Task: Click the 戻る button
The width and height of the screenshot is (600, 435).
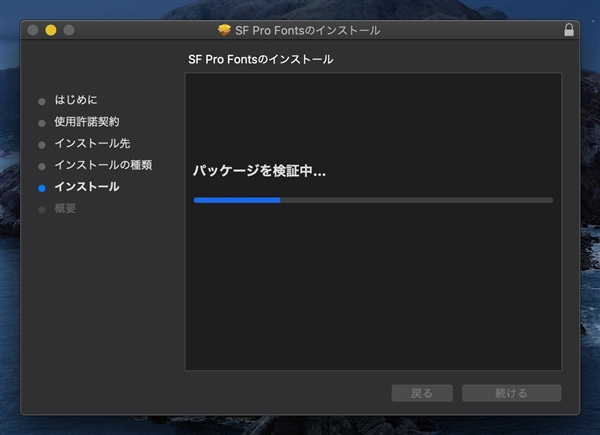Action: click(422, 393)
